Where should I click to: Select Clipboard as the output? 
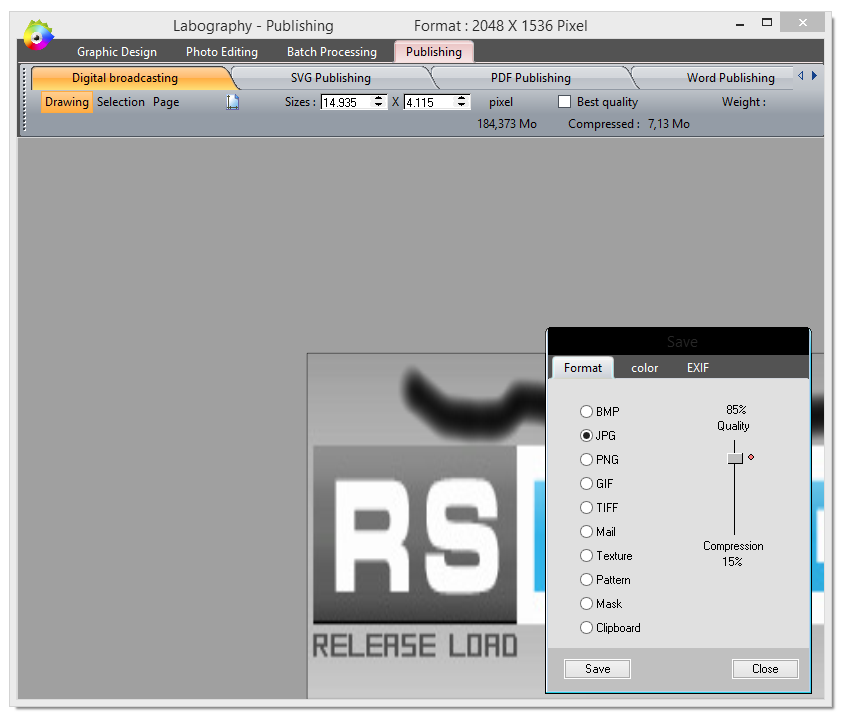coord(586,628)
